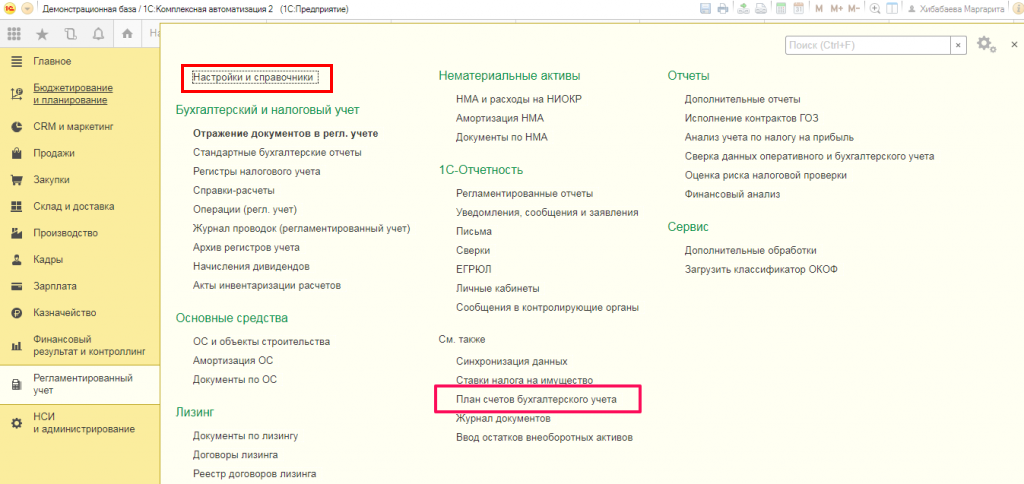Open Стандартные бухгалтерские отчеты
This screenshot has height=484, width=1024.
[278, 152]
